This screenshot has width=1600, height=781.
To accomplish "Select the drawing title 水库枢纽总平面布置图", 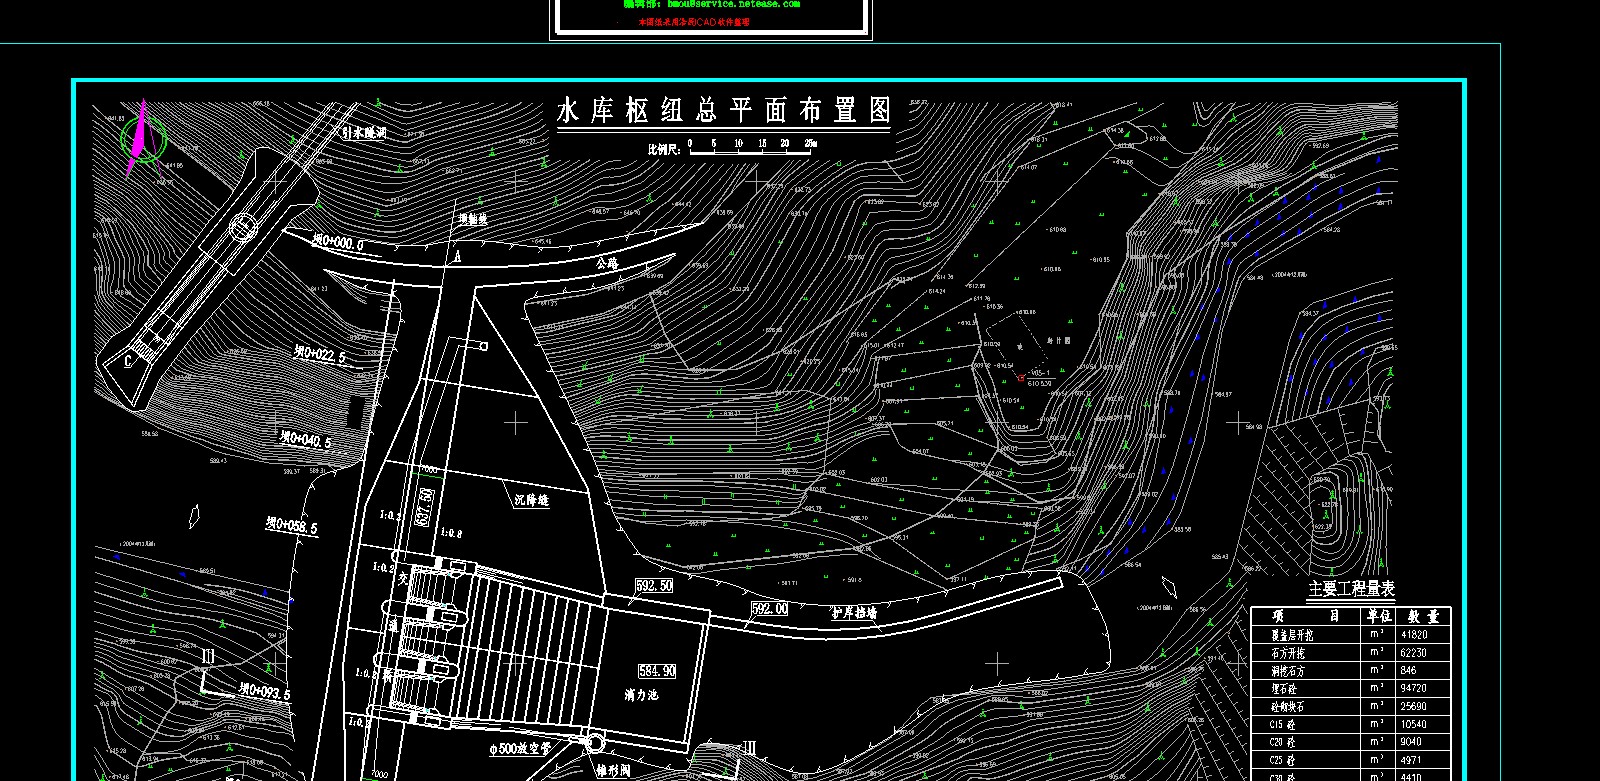I will click(x=723, y=110).
